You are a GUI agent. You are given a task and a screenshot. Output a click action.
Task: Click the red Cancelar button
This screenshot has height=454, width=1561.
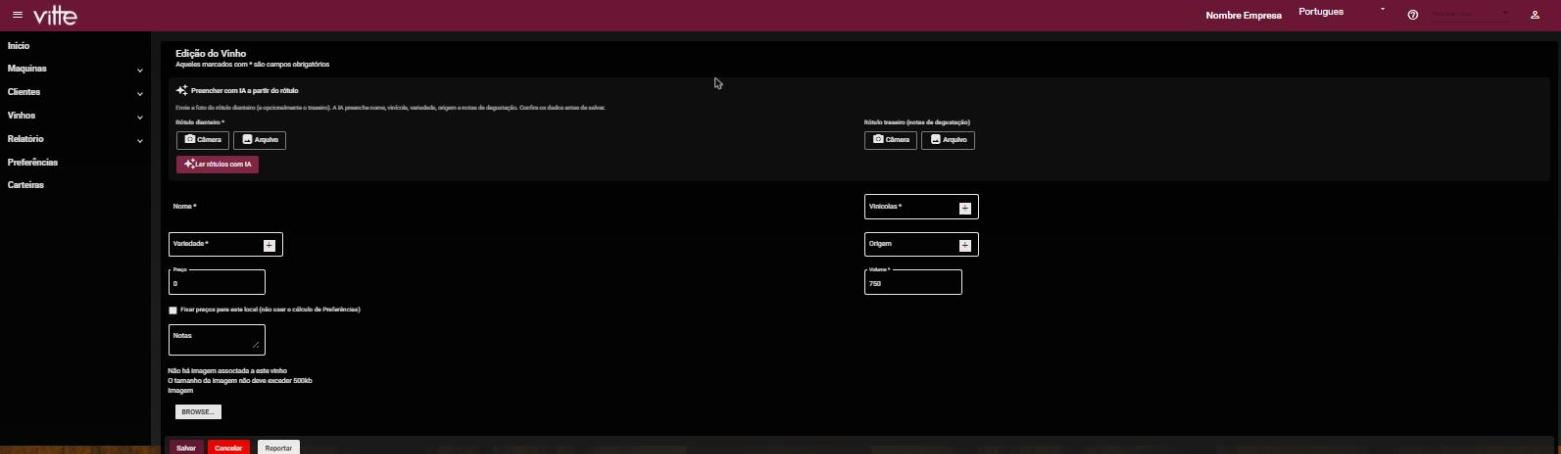[229, 448]
